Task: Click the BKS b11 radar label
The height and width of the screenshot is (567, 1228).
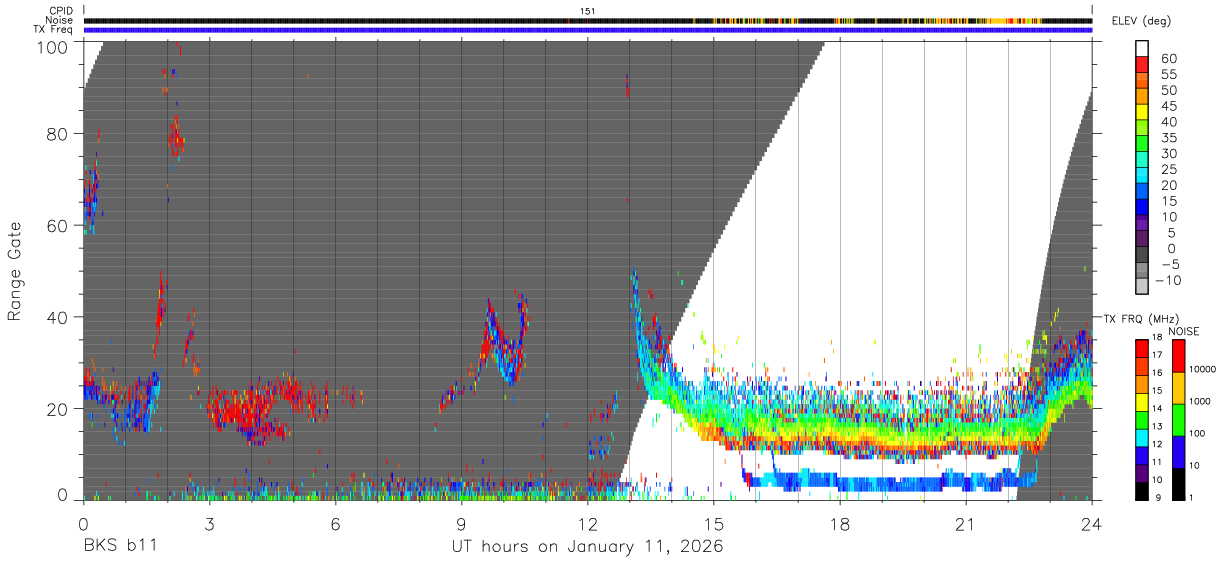Action: (120, 548)
